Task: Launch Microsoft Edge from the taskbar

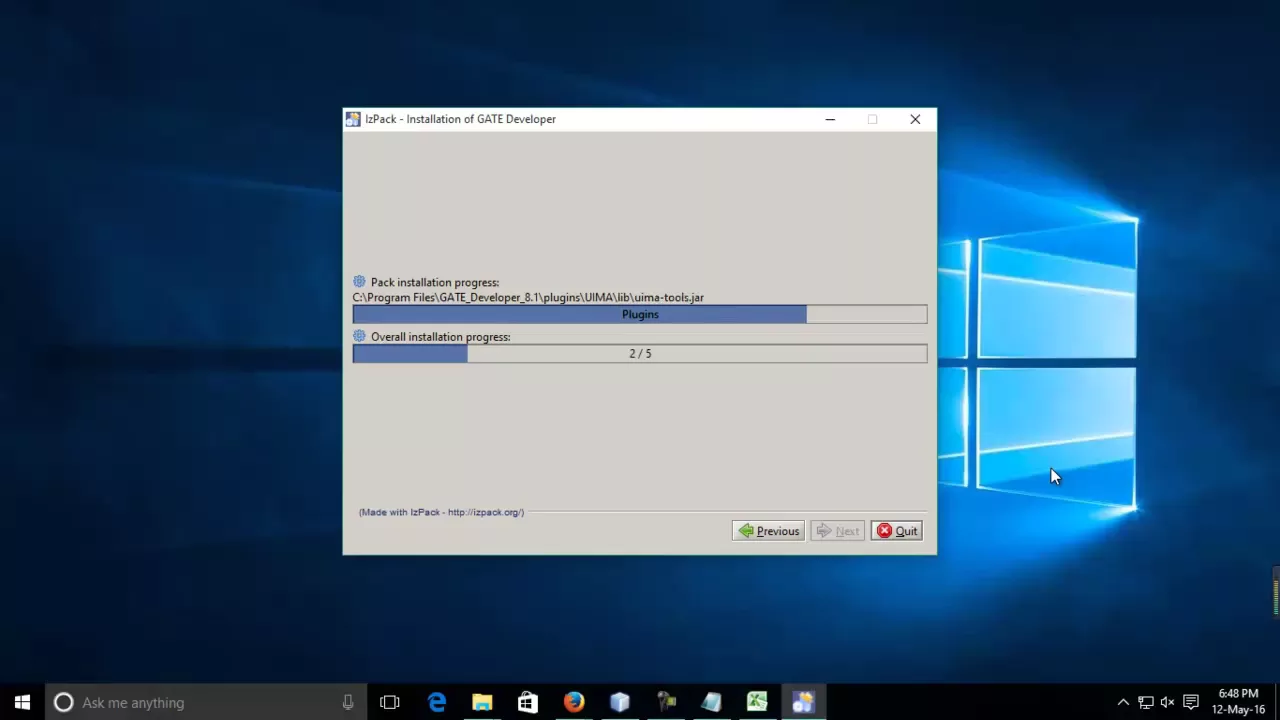Action: pyautogui.click(x=437, y=703)
